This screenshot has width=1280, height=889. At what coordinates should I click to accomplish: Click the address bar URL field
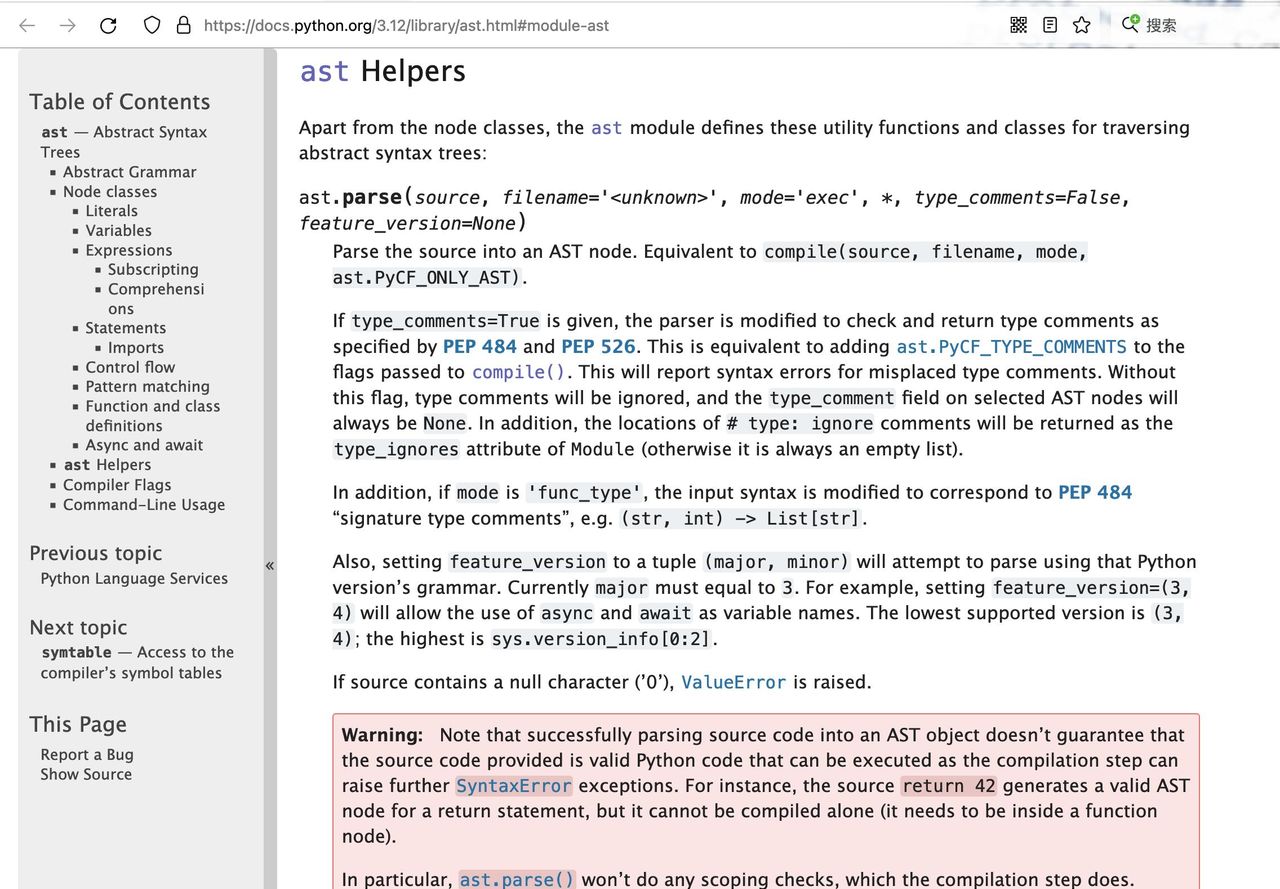(500, 25)
